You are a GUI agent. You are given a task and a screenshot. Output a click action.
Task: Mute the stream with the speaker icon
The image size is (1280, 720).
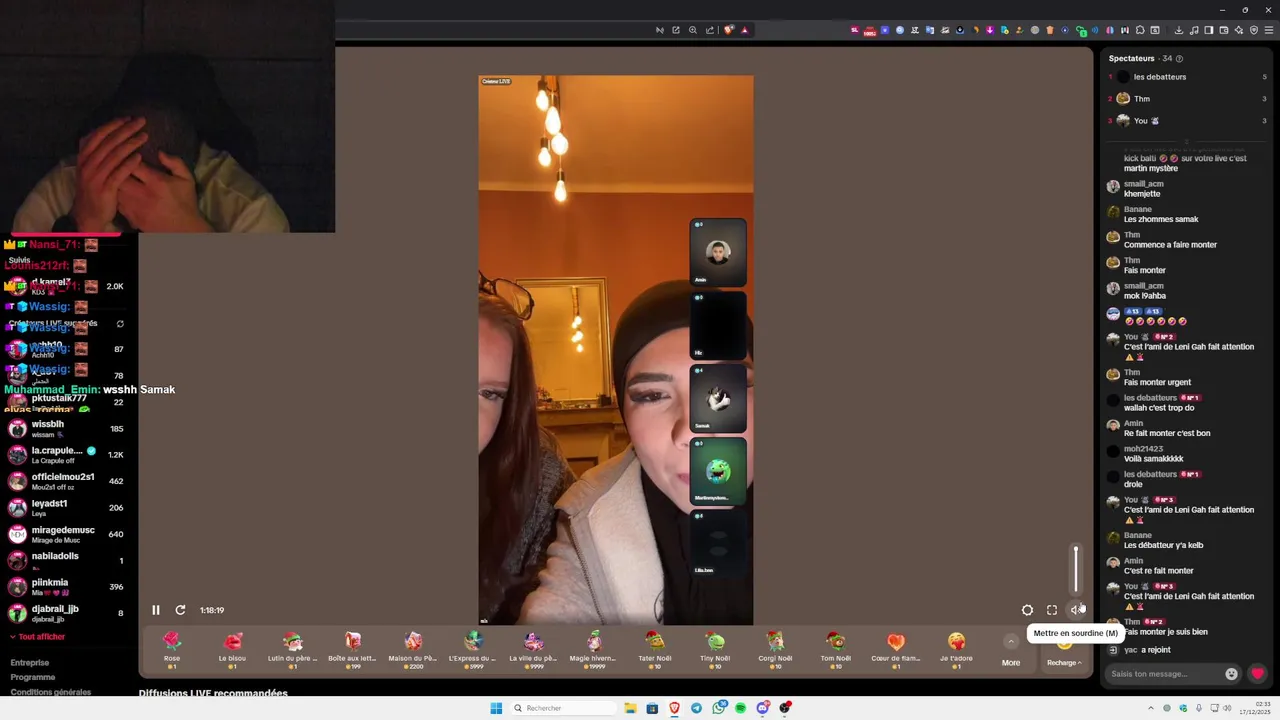(1076, 610)
